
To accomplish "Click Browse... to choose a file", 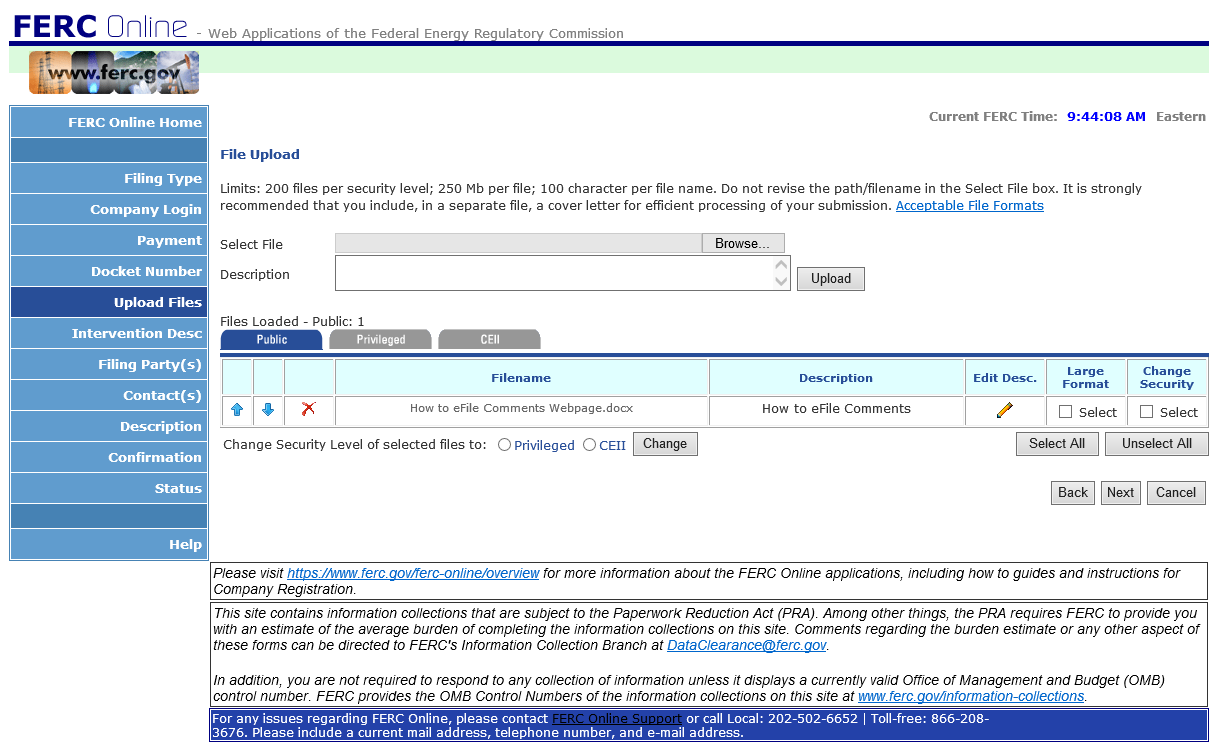I will click(x=743, y=244).
